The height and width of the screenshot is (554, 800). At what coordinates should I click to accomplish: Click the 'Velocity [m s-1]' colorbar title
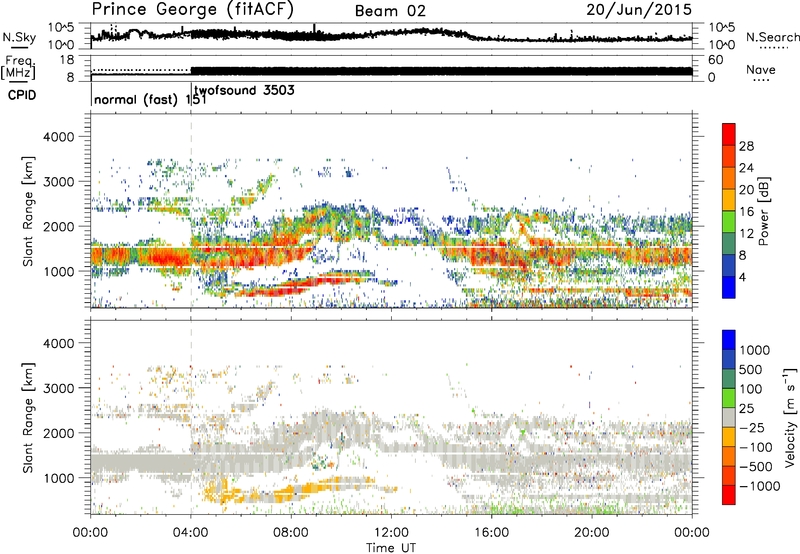(x=790, y=417)
